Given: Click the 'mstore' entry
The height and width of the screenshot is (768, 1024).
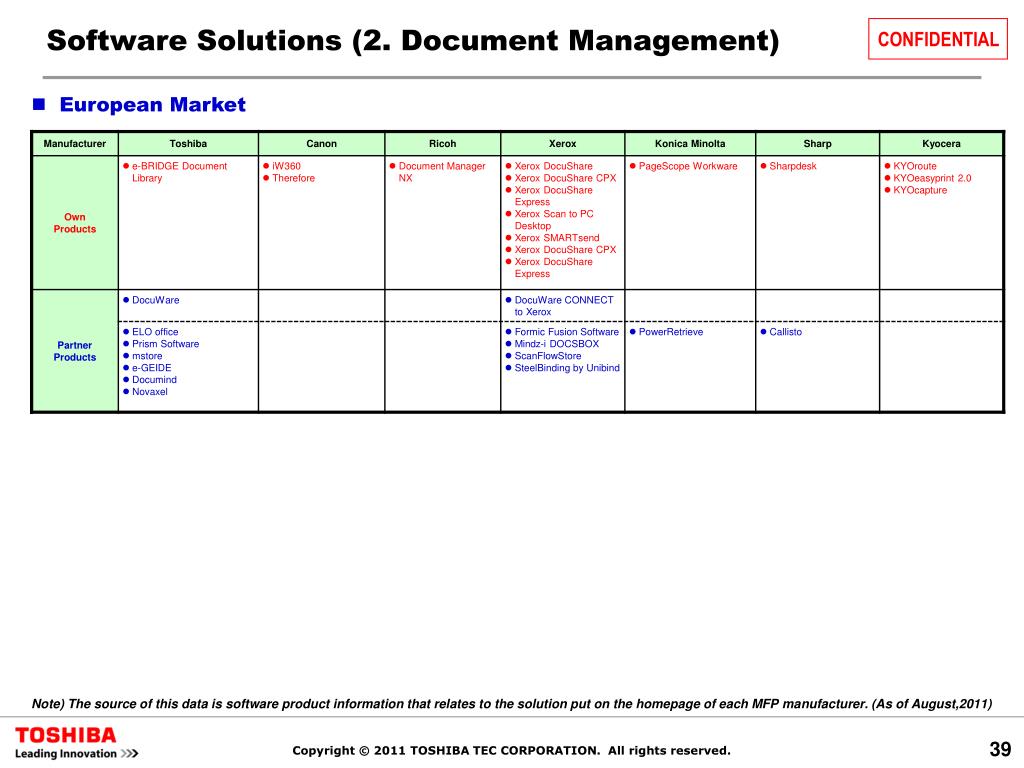Looking at the screenshot, I should point(147,356).
